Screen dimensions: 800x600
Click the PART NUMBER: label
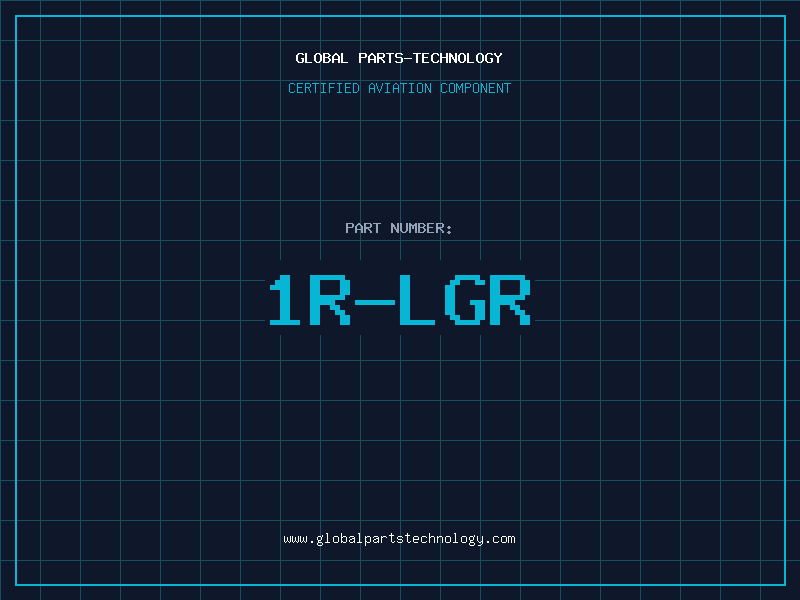coord(399,228)
